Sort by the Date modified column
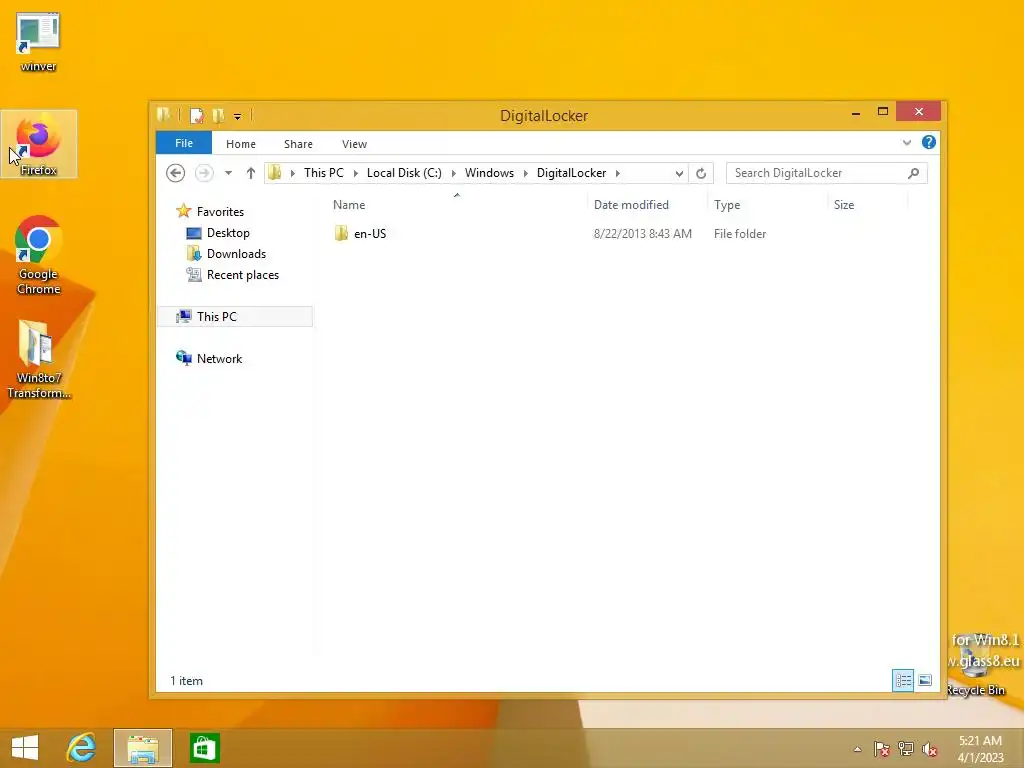The width and height of the screenshot is (1024, 768). (x=647, y=204)
